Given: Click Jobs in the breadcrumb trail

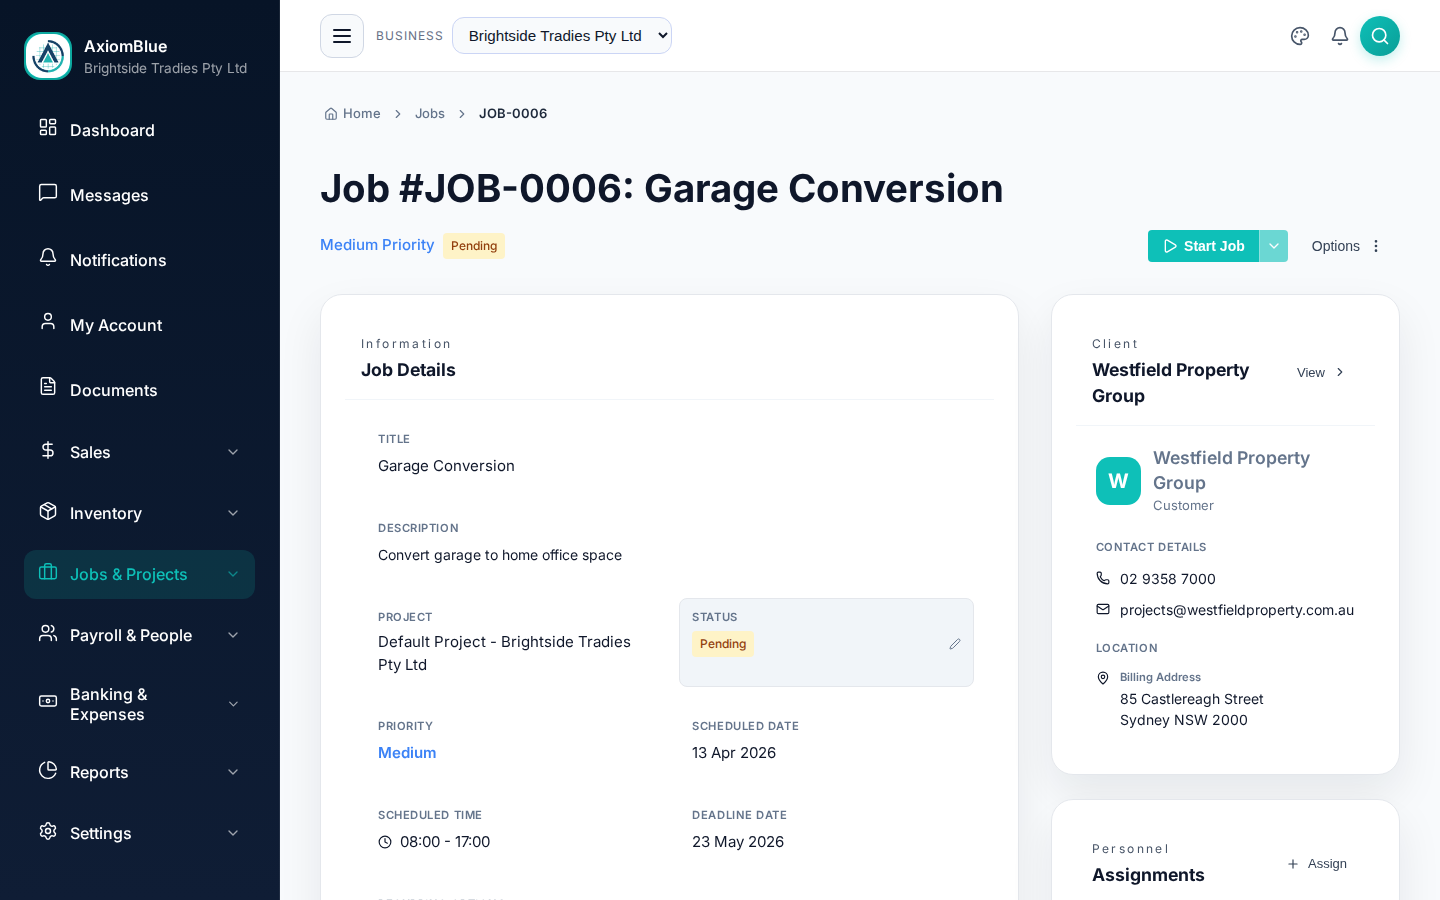Looking at the screenshot, I should (x=430, y=113).
